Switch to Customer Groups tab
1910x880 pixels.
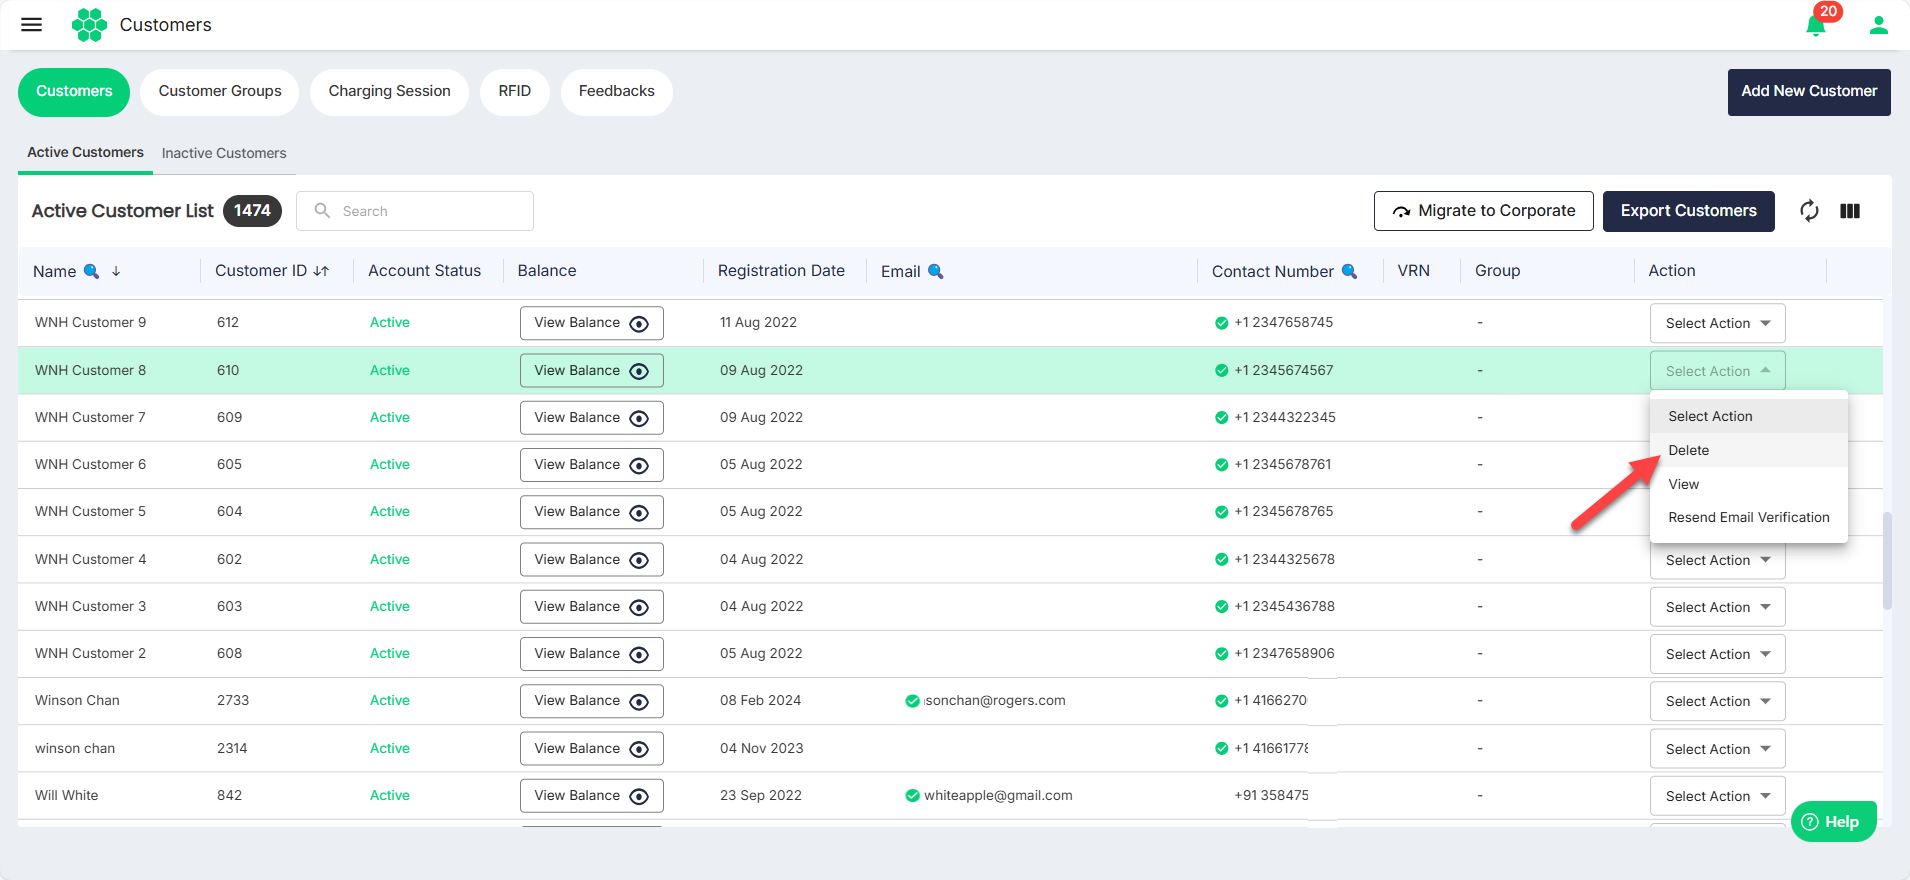point(220,91)
